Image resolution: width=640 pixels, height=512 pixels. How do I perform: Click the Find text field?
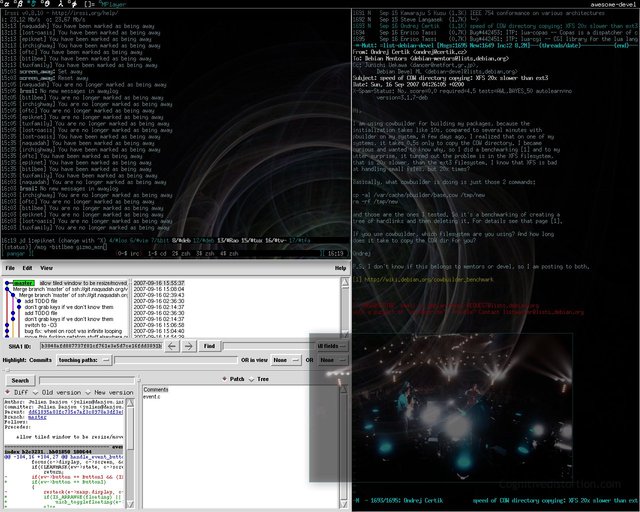tap(269, 346)
